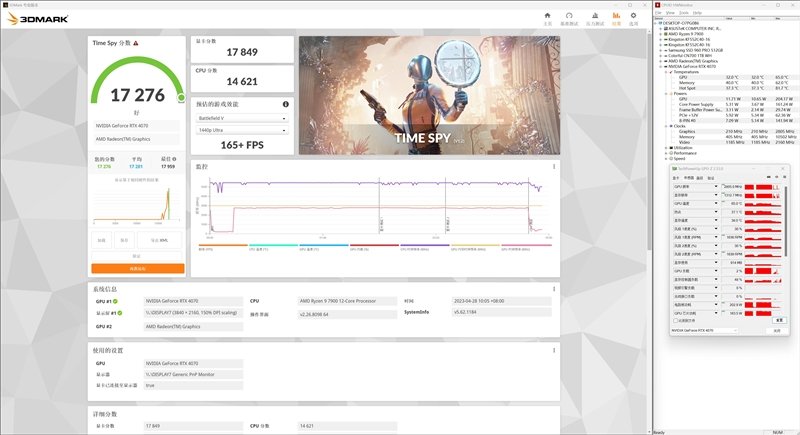Click the AMD Ryzen 9 7900 CPU icon
The image size is (800, 435).
pos(666,34)
